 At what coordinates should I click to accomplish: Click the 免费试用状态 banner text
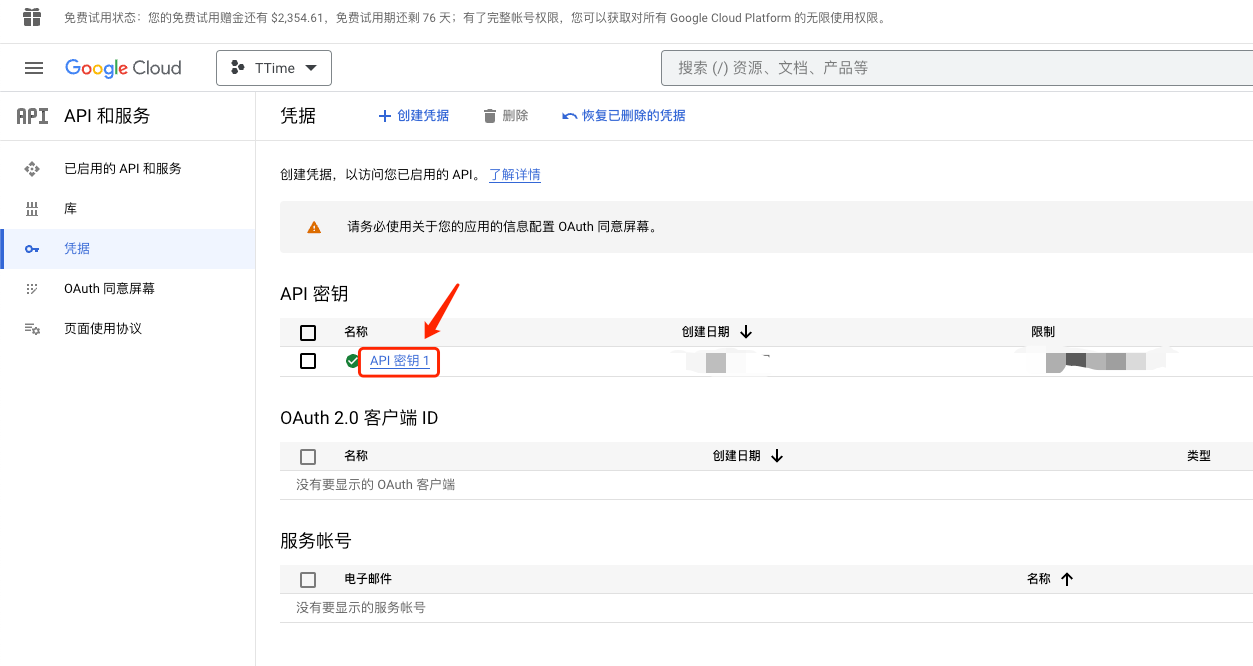(476, 18)
